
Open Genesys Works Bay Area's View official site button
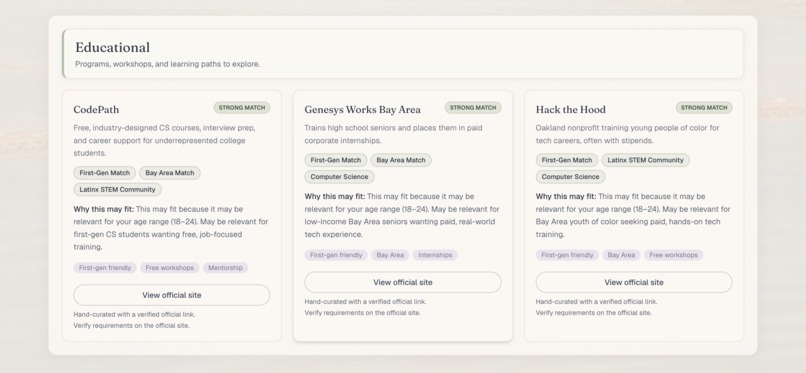tap(402, 282)
